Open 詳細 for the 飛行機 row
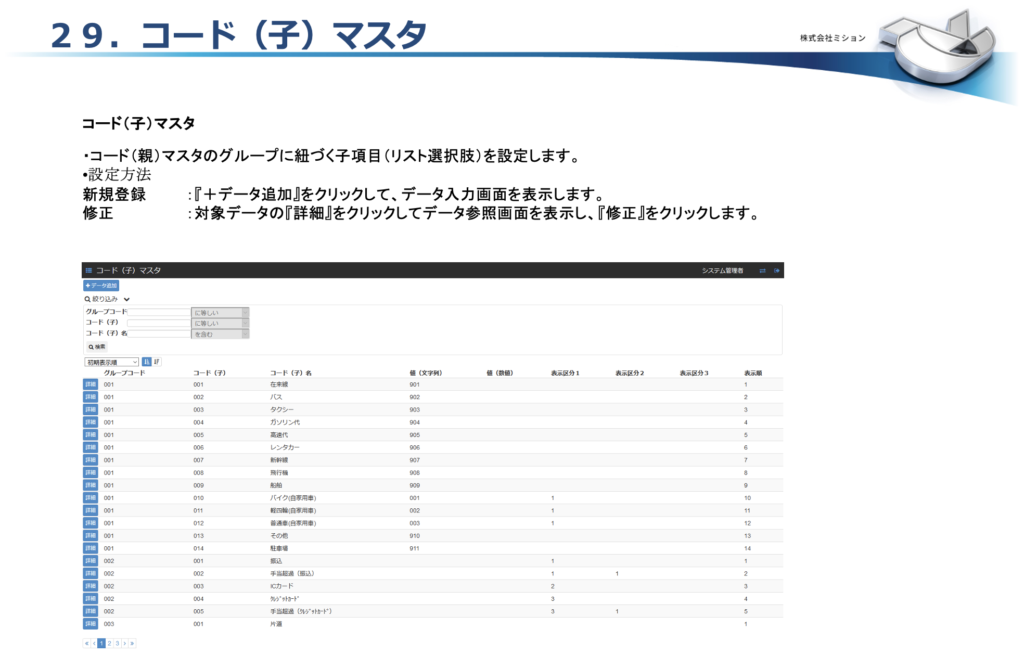Image resolution: width=1024 pixels, height=668 pixels. pos(90,473)
